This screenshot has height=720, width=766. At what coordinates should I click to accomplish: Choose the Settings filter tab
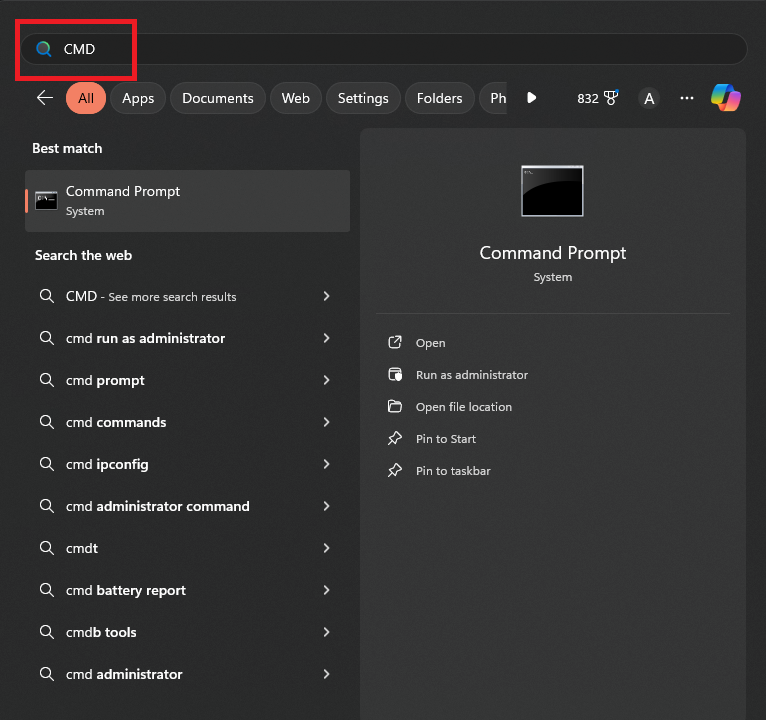coord(363,98)
